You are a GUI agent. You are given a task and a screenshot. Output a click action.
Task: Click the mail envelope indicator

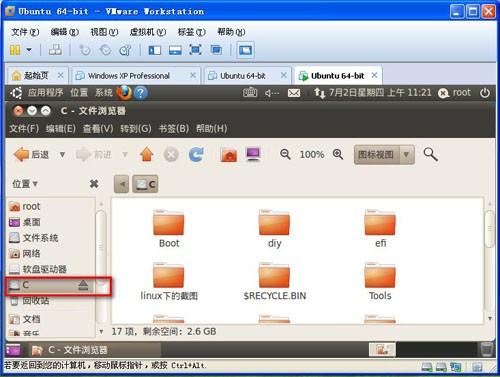(x=294, y=93)
